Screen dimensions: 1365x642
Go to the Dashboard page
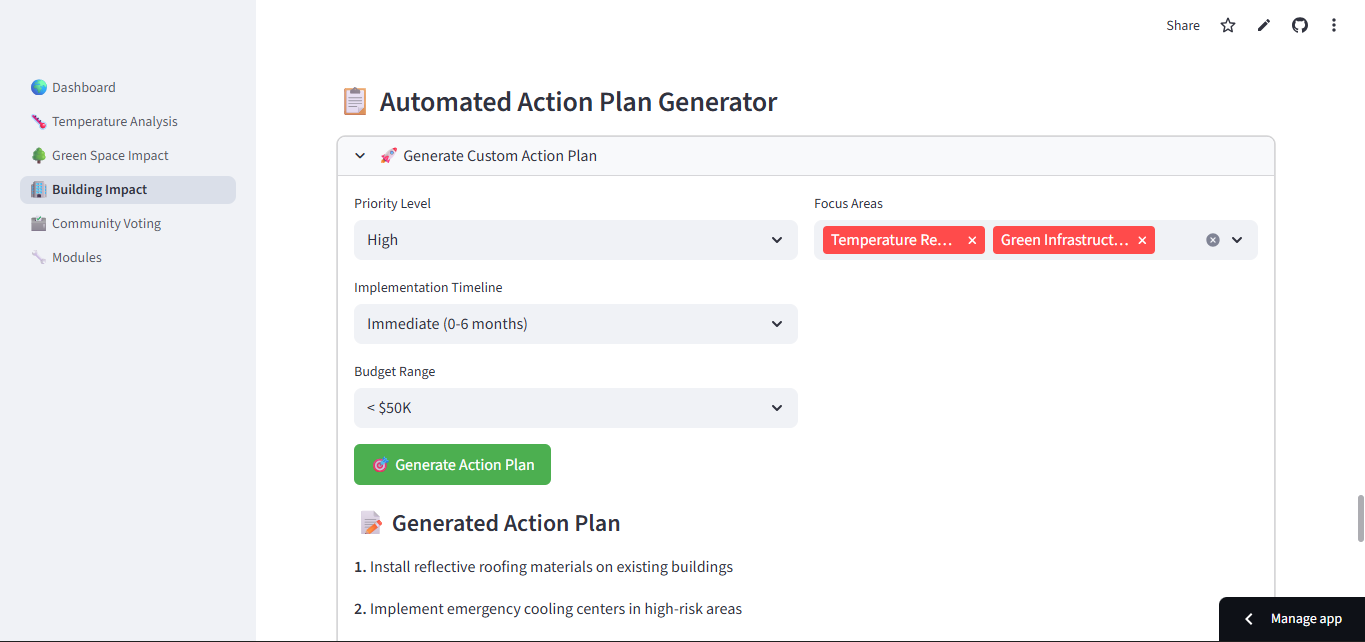[84, 88]
